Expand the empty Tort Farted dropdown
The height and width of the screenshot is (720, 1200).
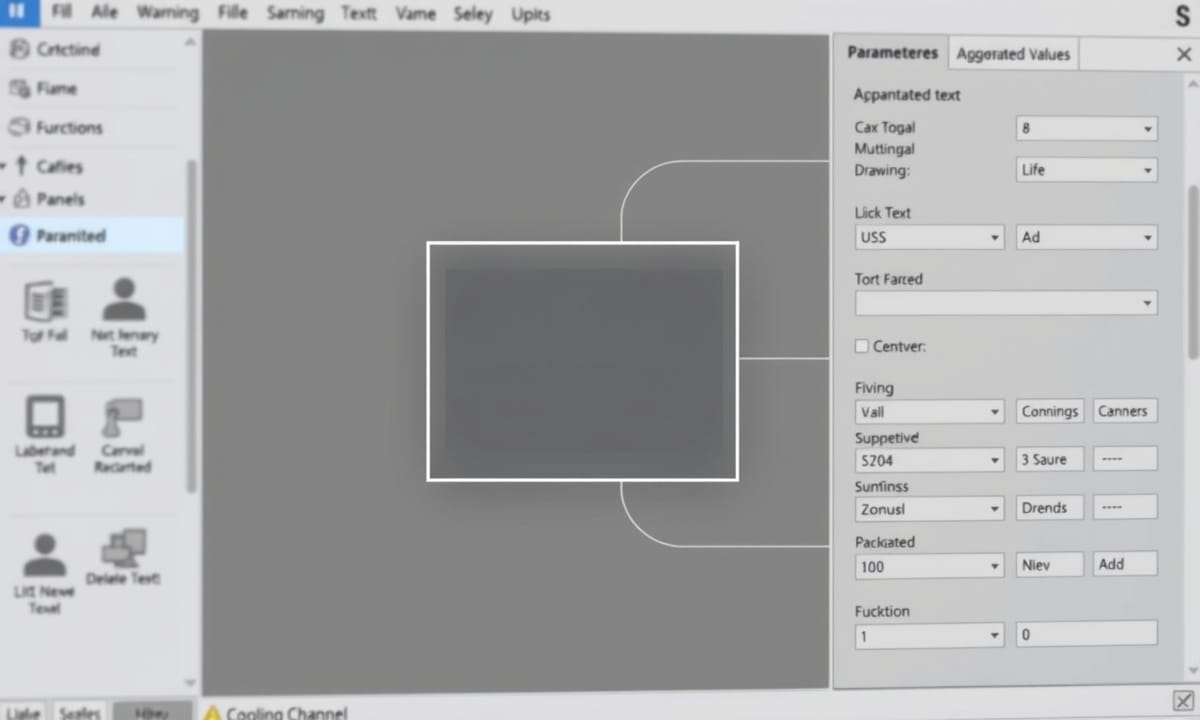click(1005, 303)
